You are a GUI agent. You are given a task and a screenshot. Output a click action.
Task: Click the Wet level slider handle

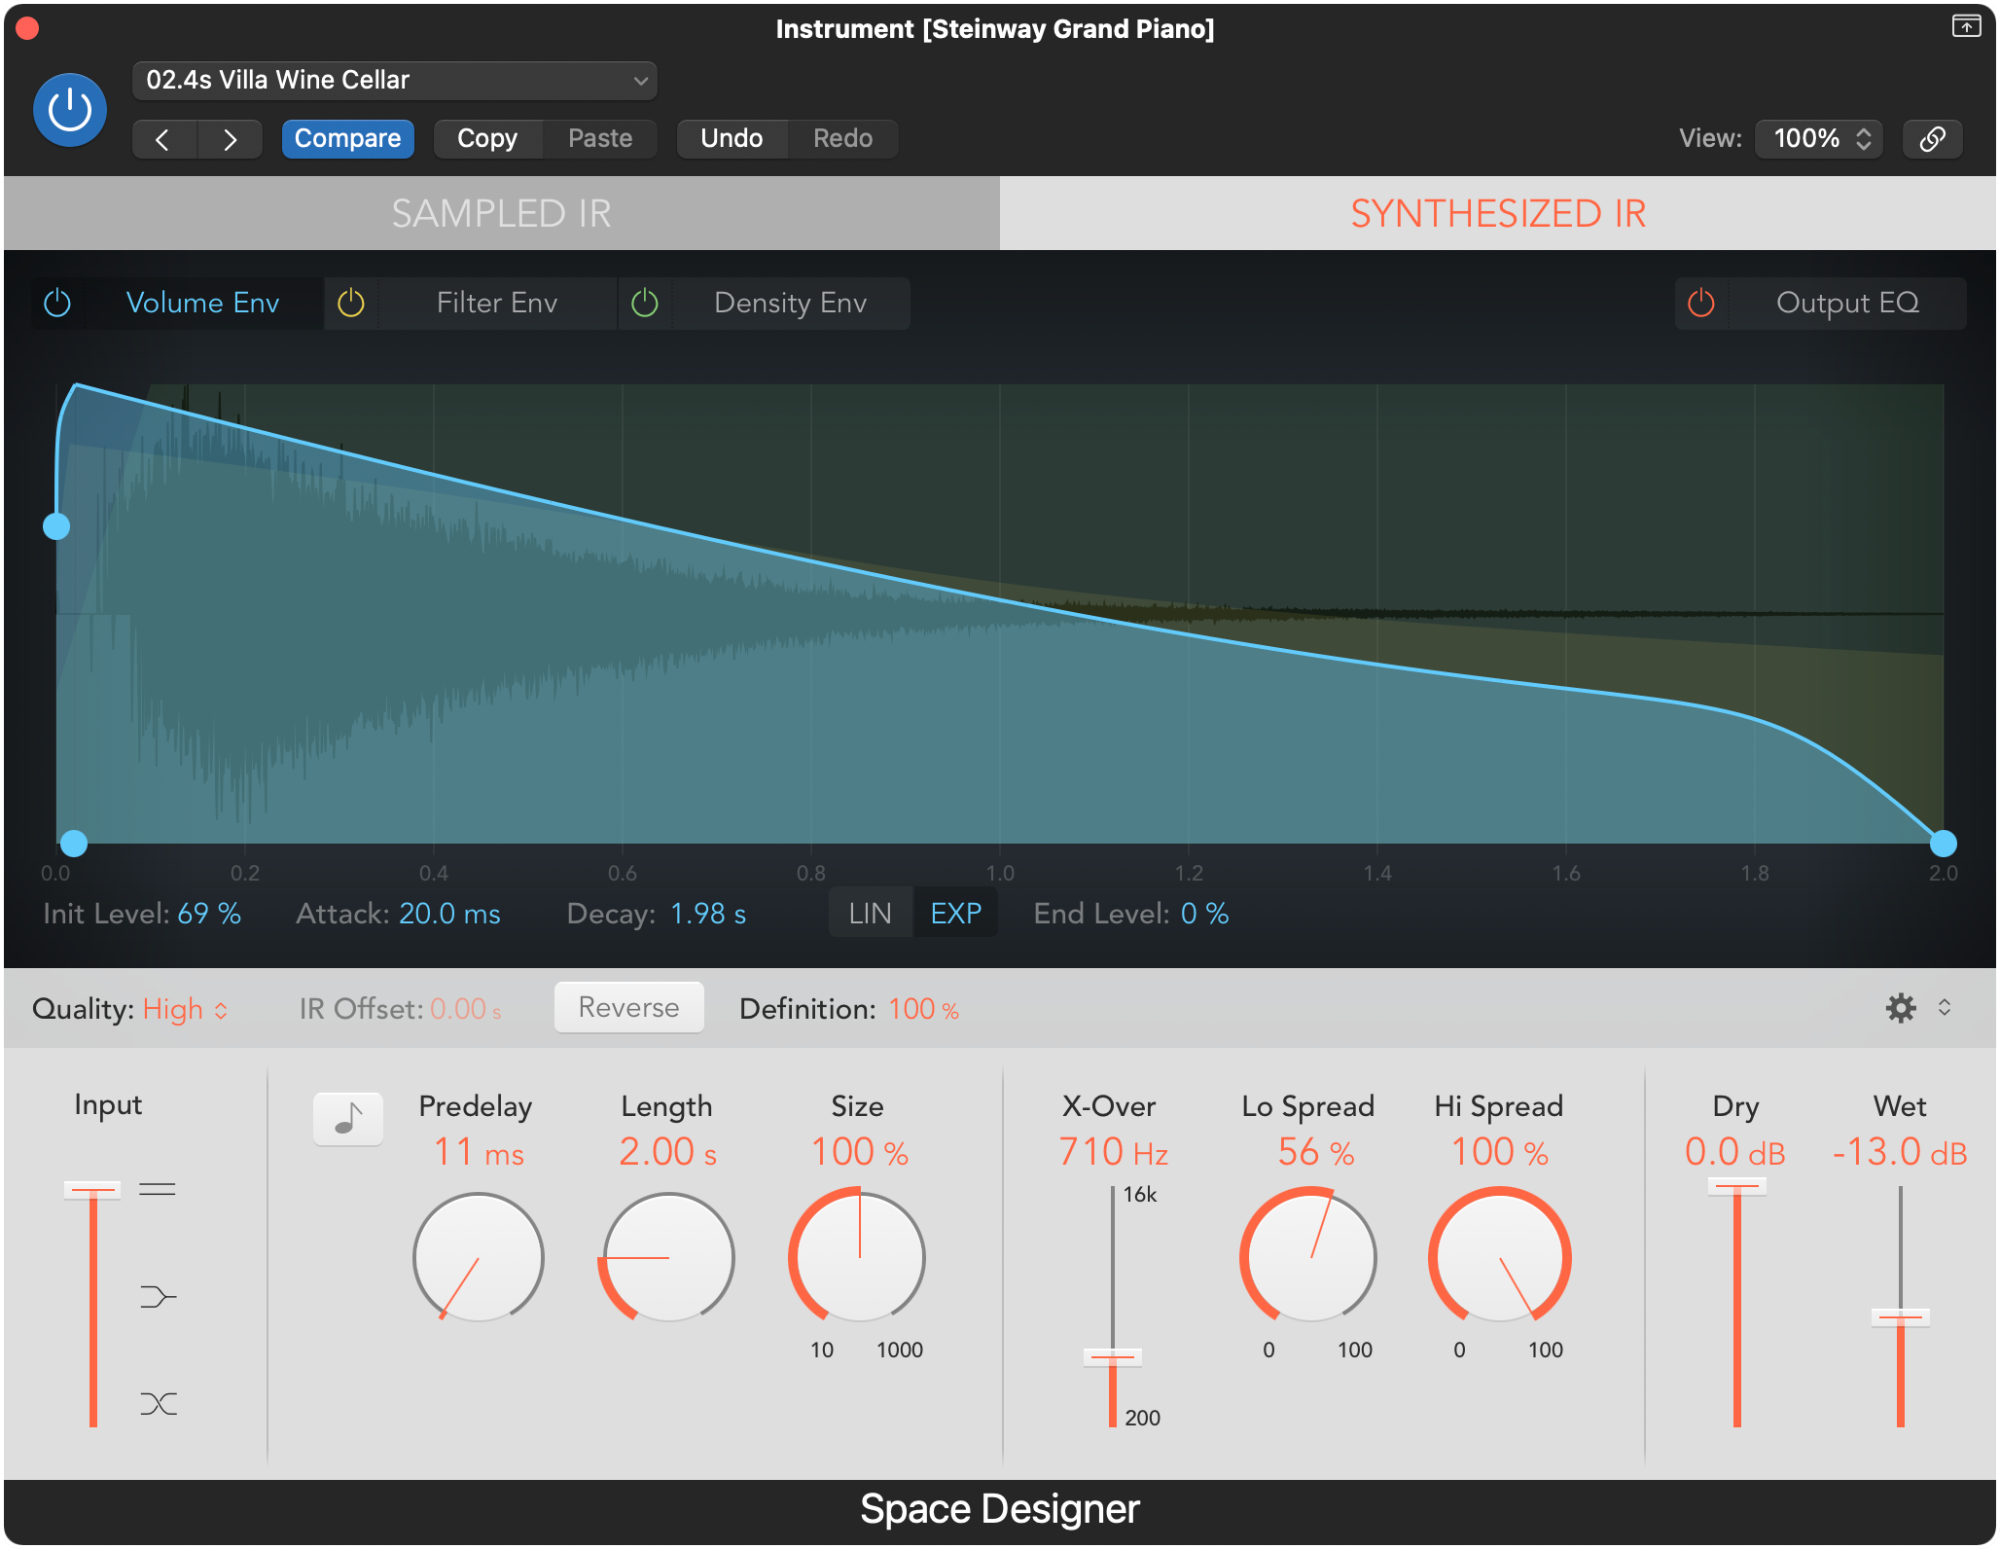point(1900,1317)
